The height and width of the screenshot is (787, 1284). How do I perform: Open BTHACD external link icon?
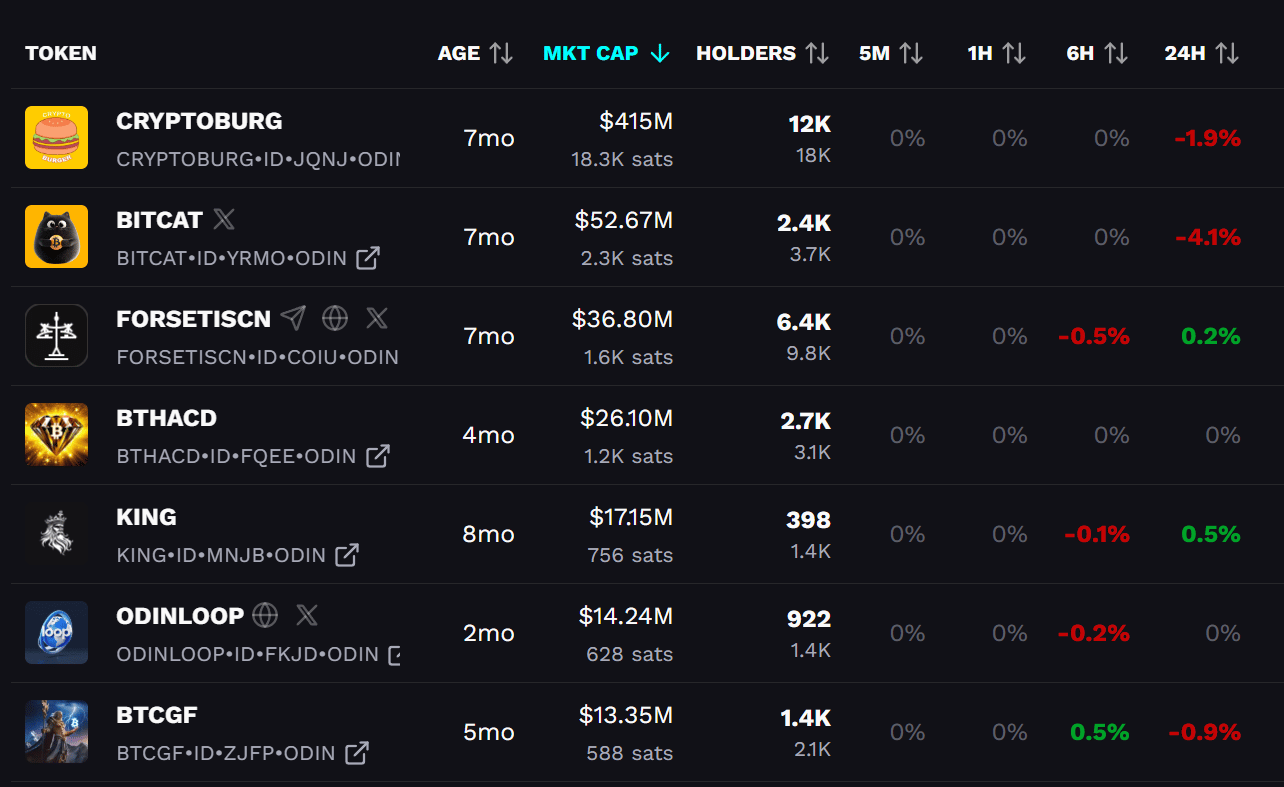(x=377, y=456)
